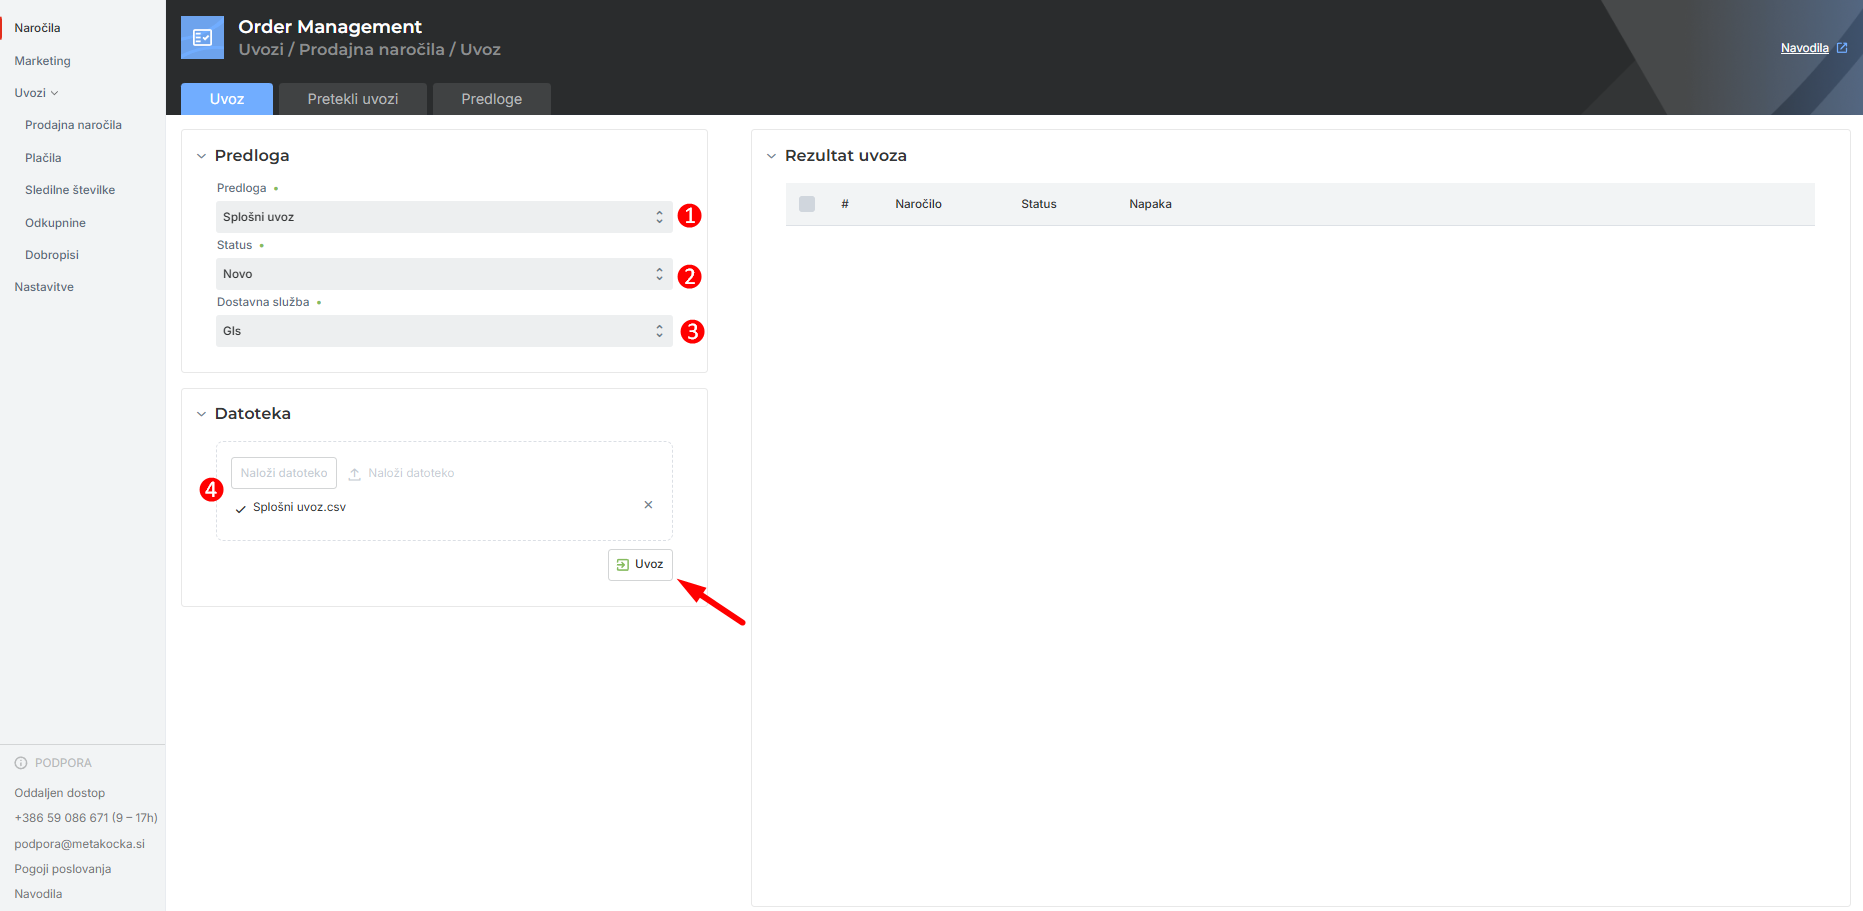Collapse the Predloga section
This screenshot has width=1863, height=911.
pyautogui.click(x=201, y=156)
